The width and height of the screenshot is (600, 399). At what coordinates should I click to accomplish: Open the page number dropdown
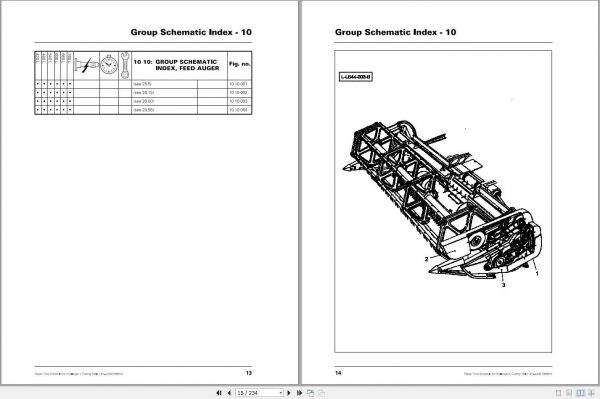click(x=280, y=393)
